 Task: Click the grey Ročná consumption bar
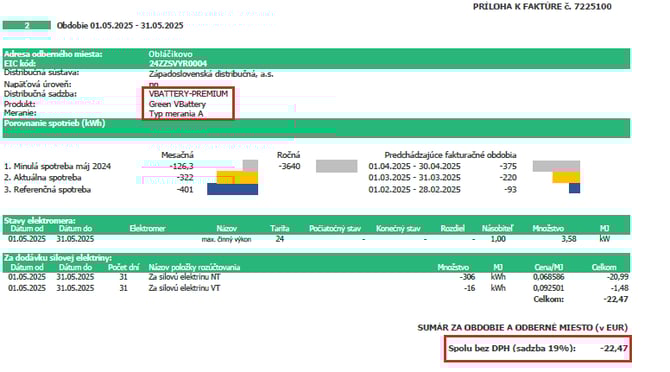point(337,166)
